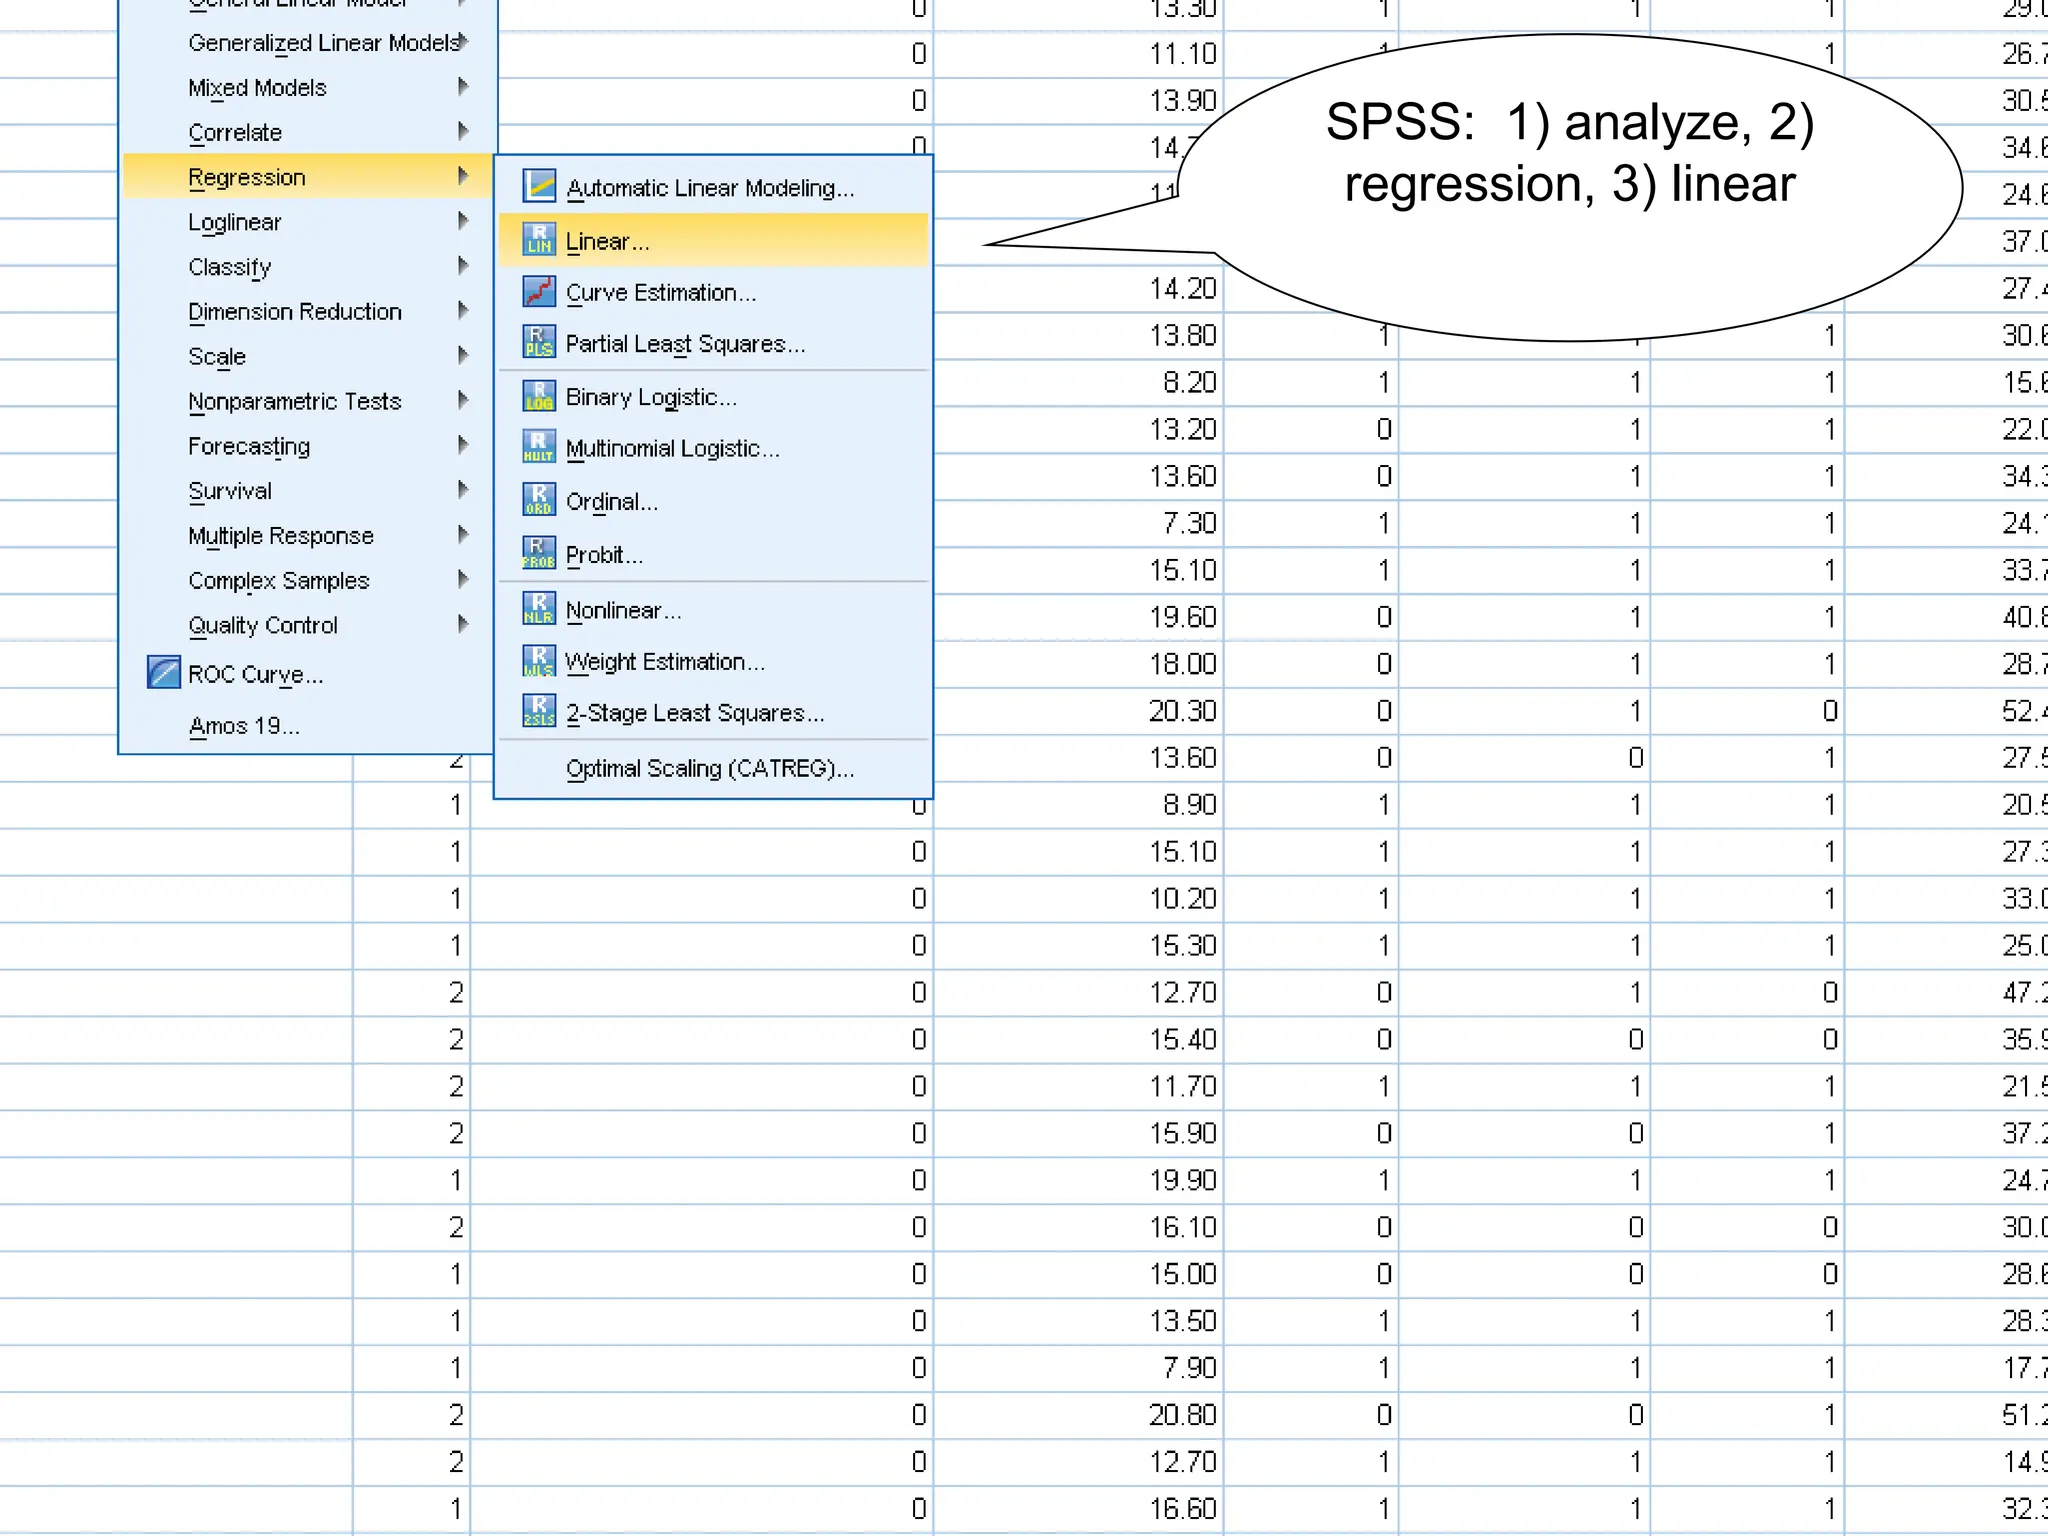Open the Forecasting menu entry
The image size is (2048, 1536).
pyautogui.click(x=308, y=446)
